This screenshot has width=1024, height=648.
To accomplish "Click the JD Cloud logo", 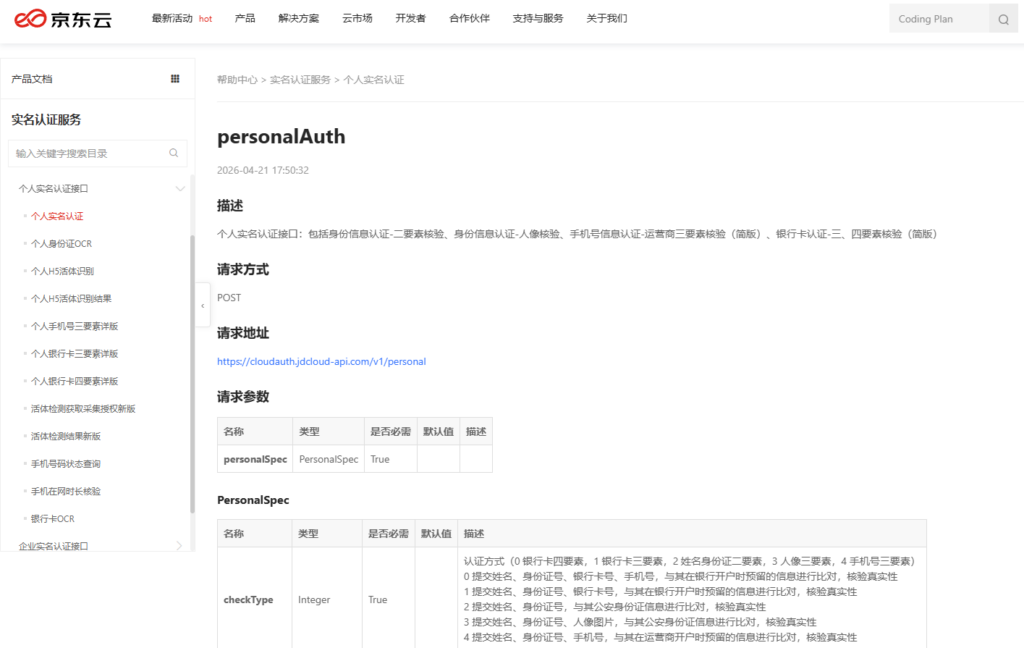I will 63,19.
